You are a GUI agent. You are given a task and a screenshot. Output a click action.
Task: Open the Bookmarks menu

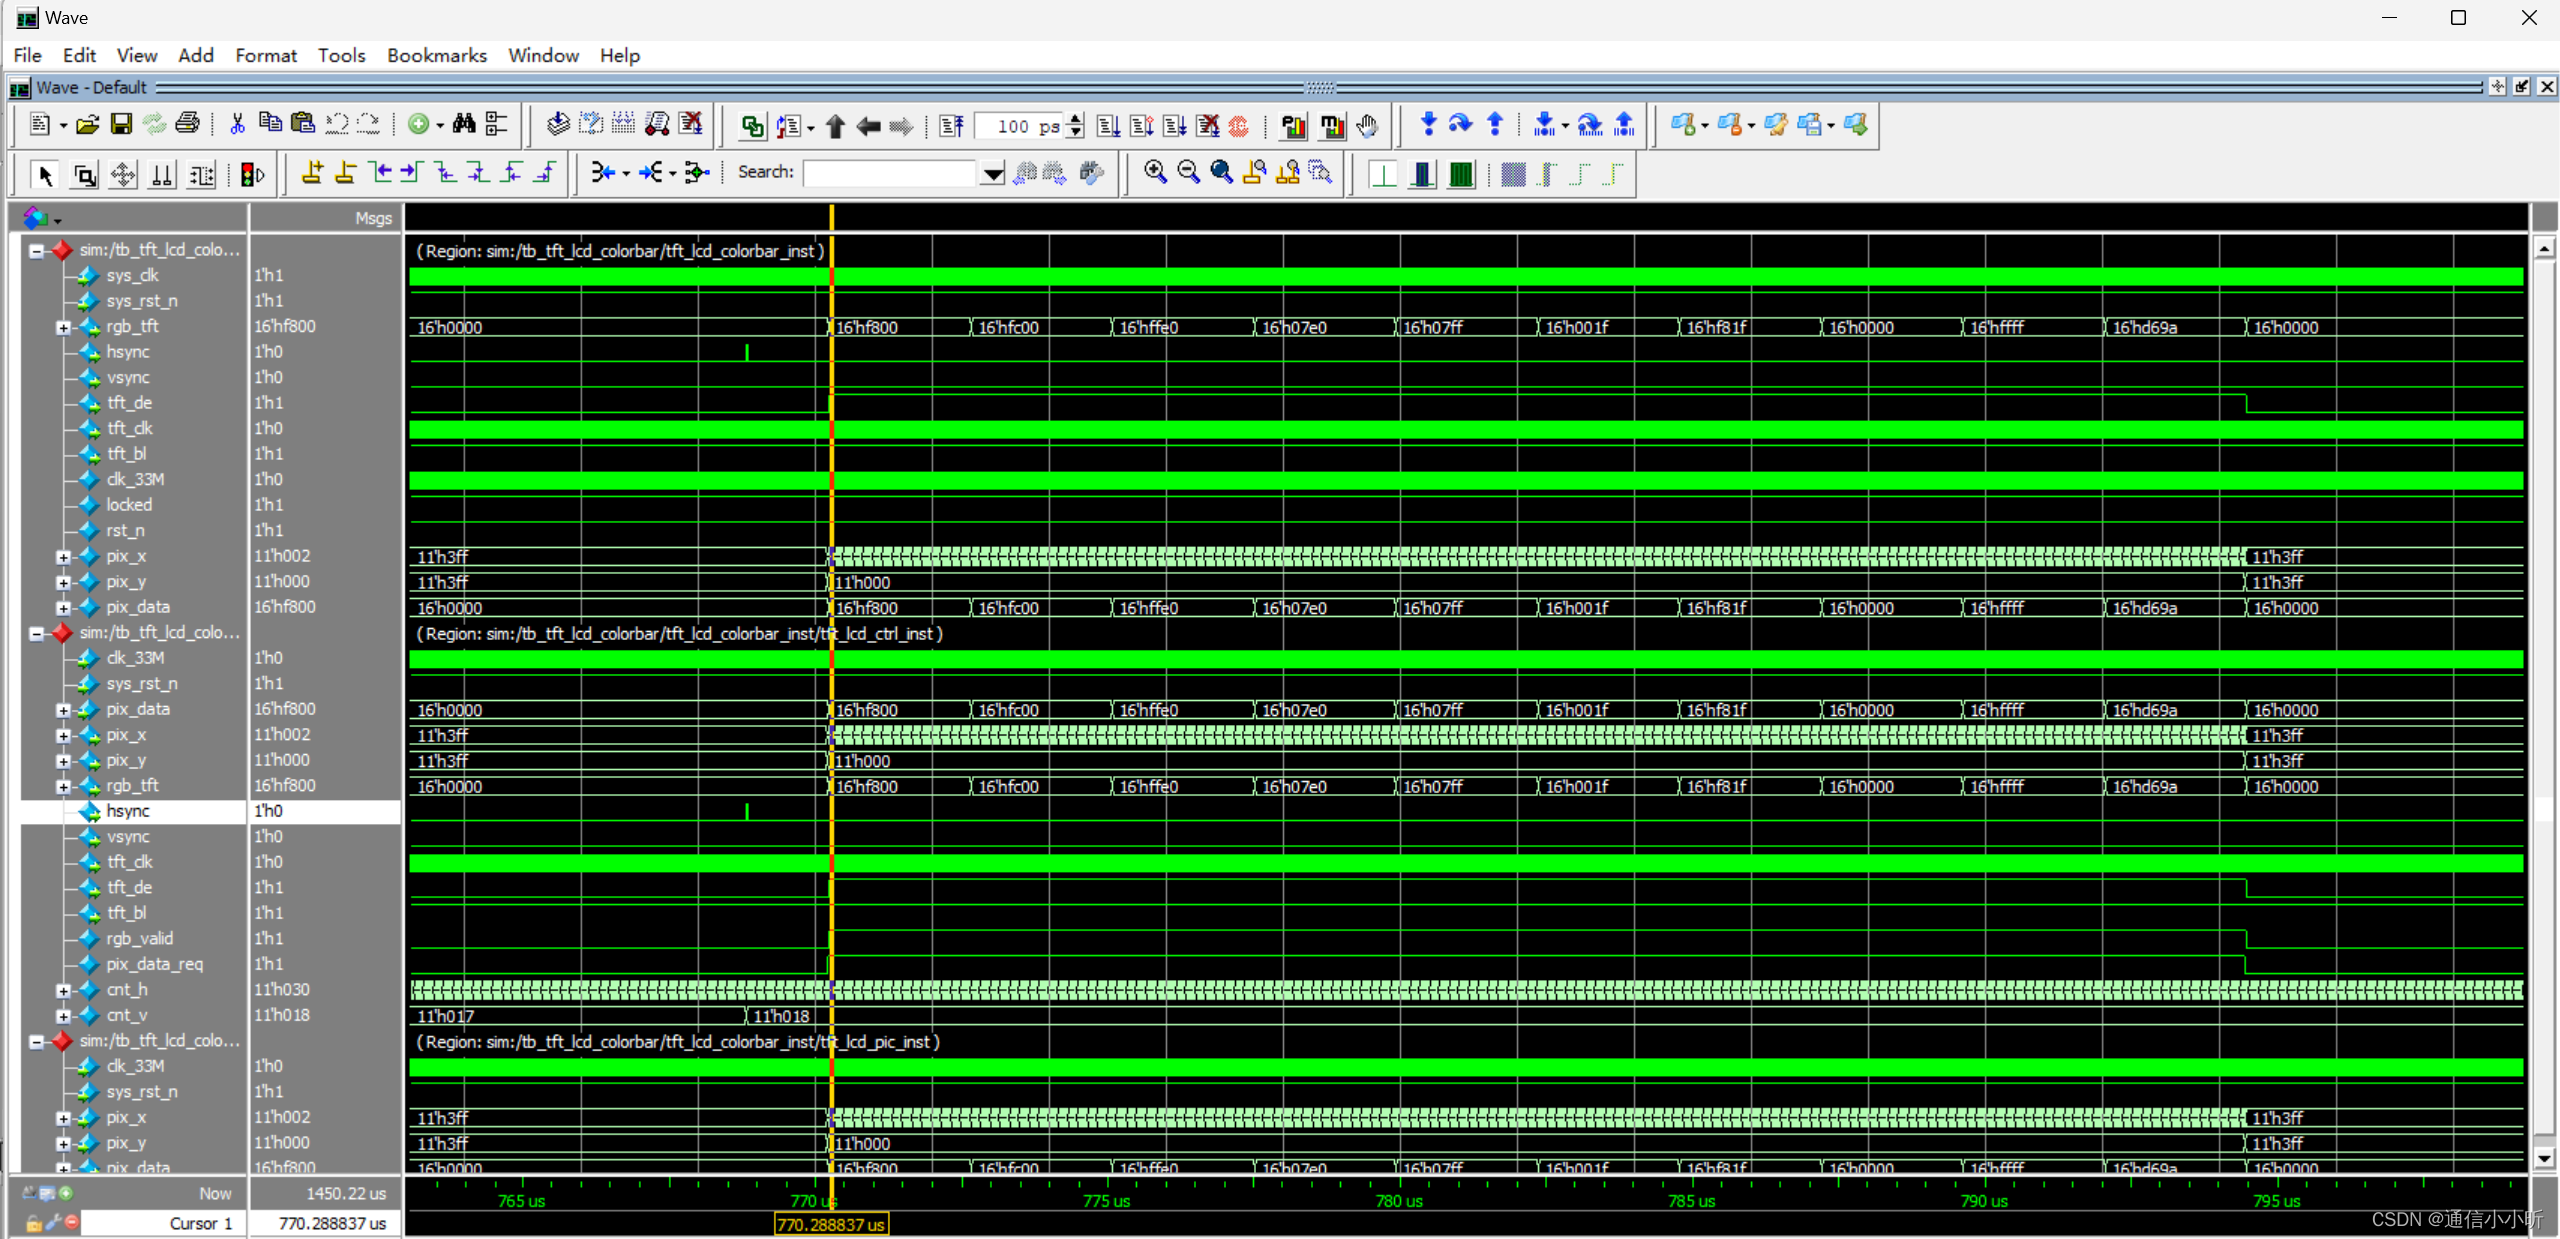(x=436, y=55)
